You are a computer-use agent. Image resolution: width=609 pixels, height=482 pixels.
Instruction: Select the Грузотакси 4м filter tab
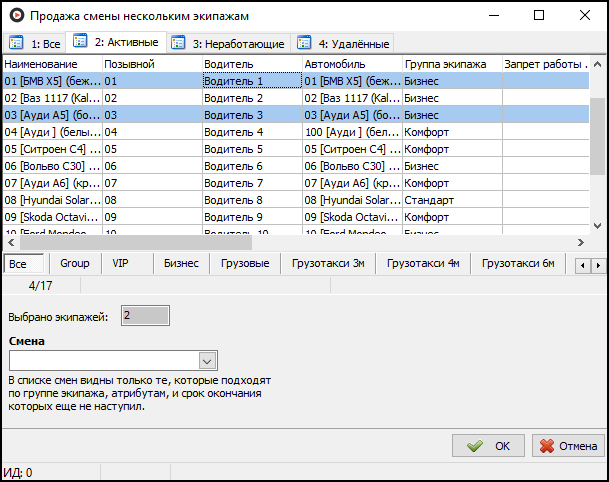point(423,263)
